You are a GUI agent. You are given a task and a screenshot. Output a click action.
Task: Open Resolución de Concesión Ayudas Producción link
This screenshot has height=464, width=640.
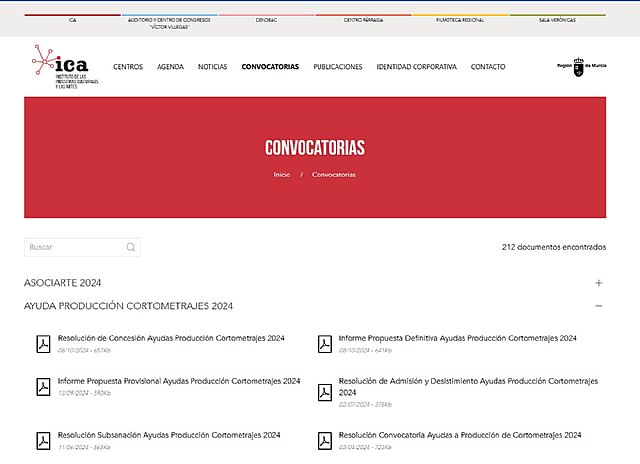pyautogui.click(x=171, y=338)
